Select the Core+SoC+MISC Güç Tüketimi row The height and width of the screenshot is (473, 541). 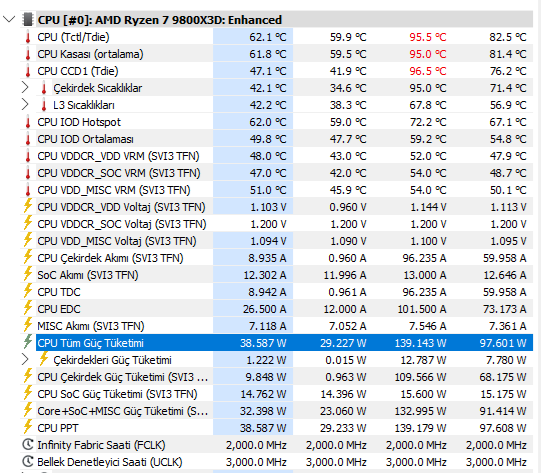pos(277,411)
